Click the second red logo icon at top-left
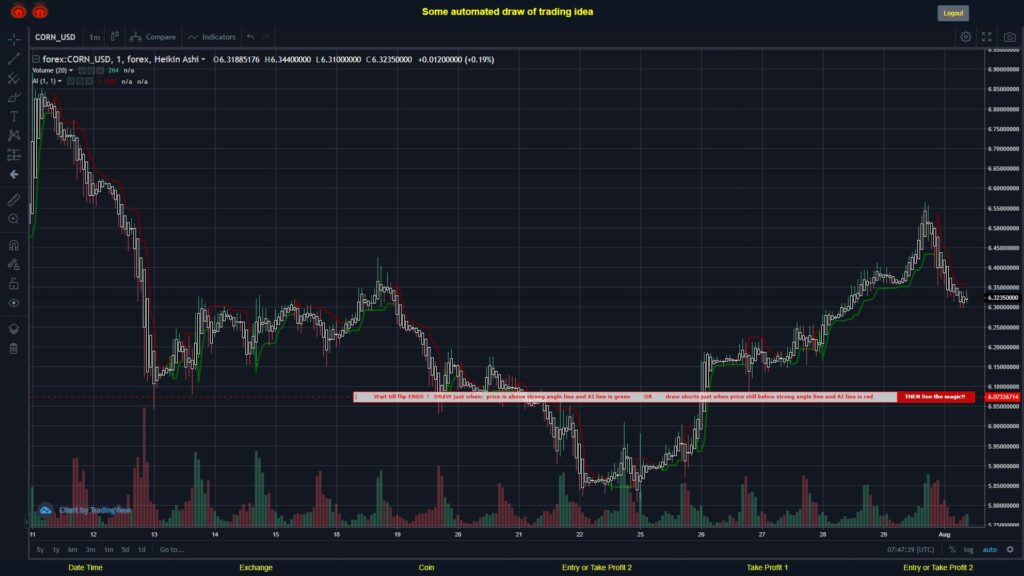Screen dimensions: 1024x576 40,11
